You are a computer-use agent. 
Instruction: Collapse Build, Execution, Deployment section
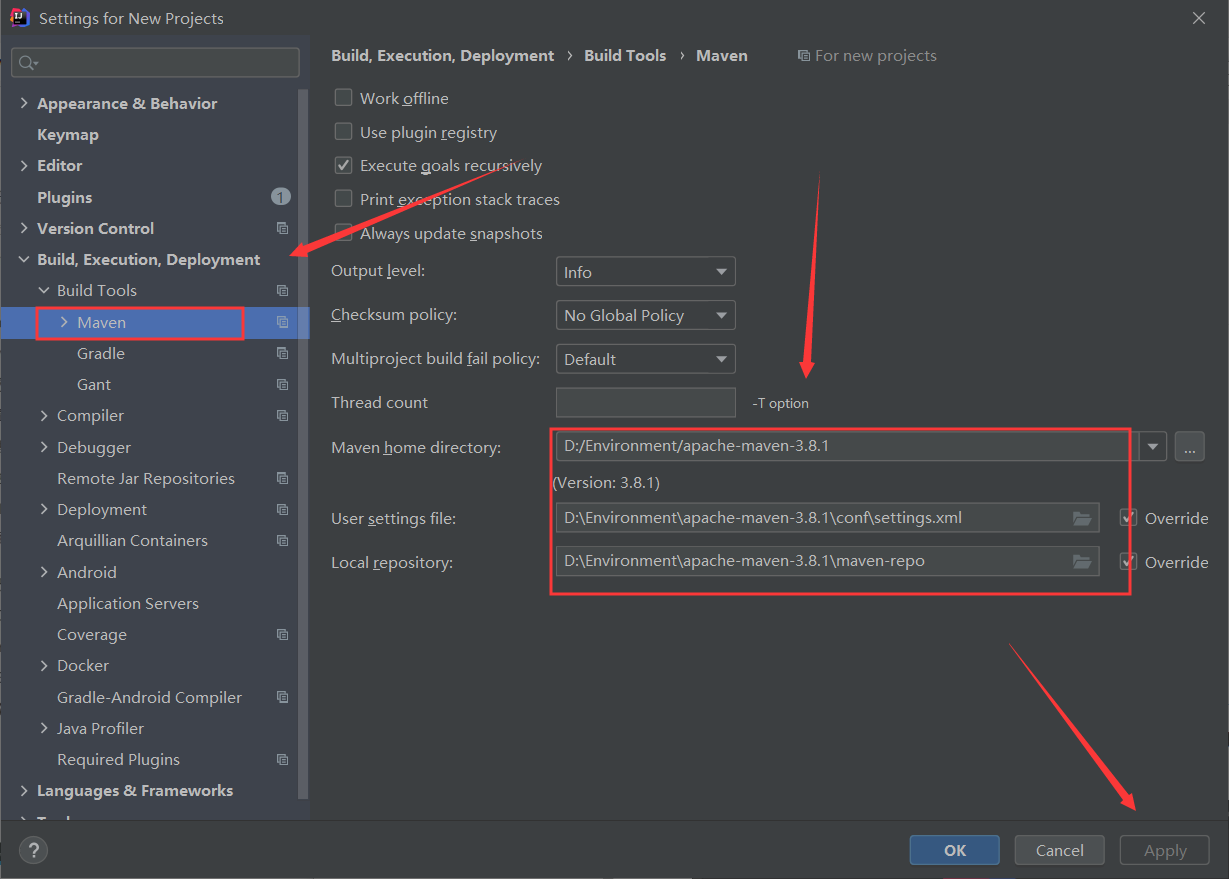click(24, 259)
